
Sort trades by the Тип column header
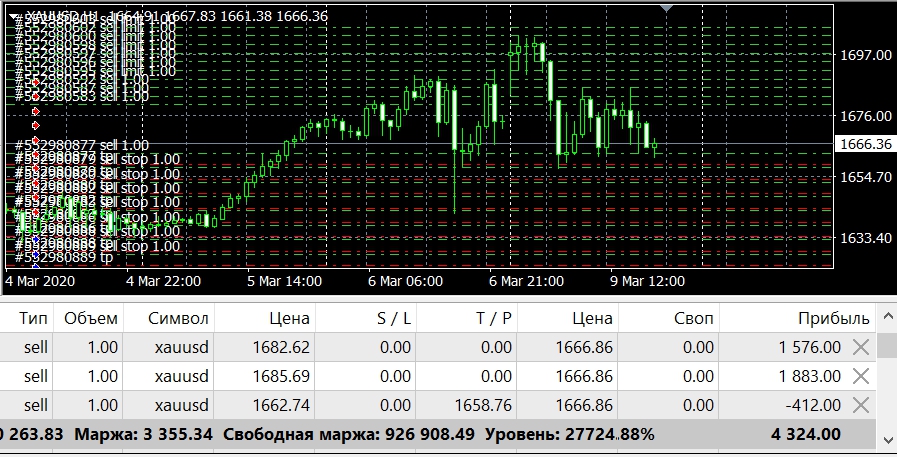pos(33,318)
